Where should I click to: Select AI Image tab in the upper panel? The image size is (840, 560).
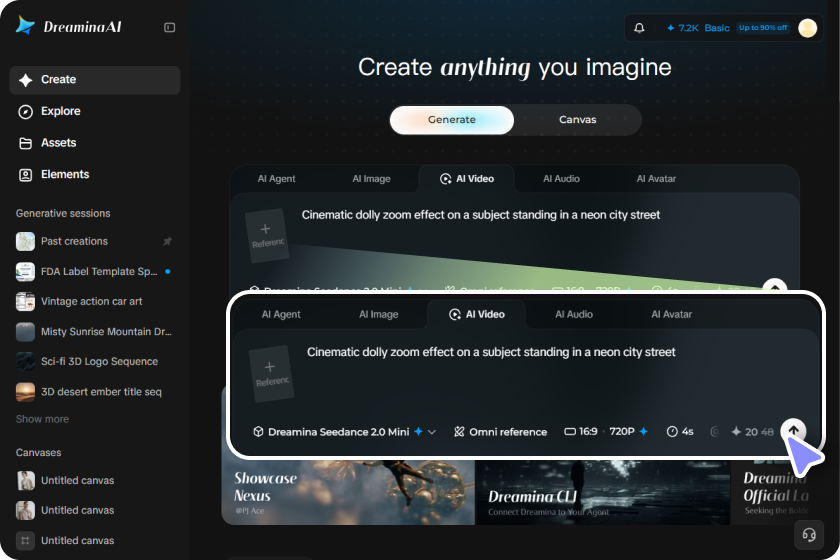(x=371, y=179)
